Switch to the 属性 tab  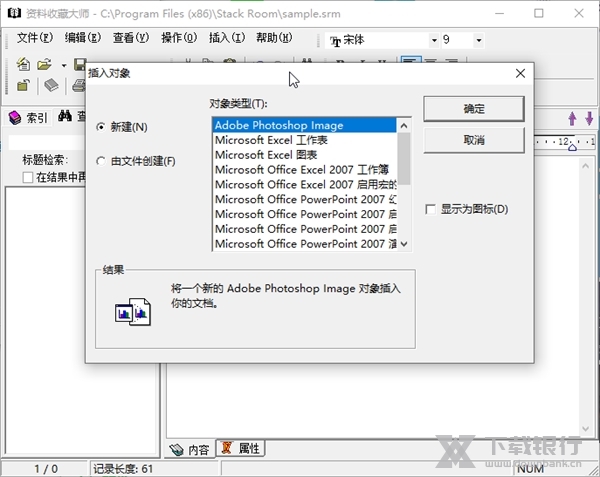click(241, 448)
